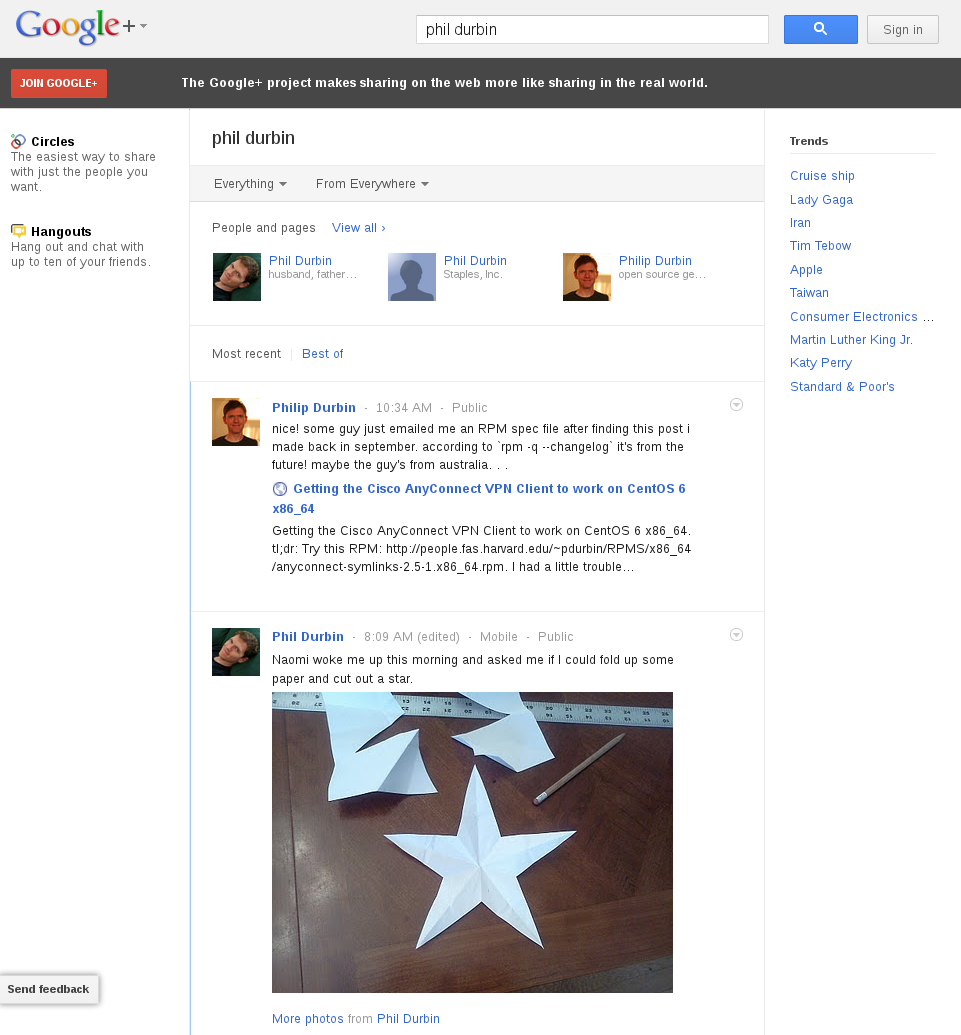Image resolution: width=961 pixels, height=1035 pixels.
Task: Open the dropdown arrow beside the Google+ logo
Action: point(143,26)
